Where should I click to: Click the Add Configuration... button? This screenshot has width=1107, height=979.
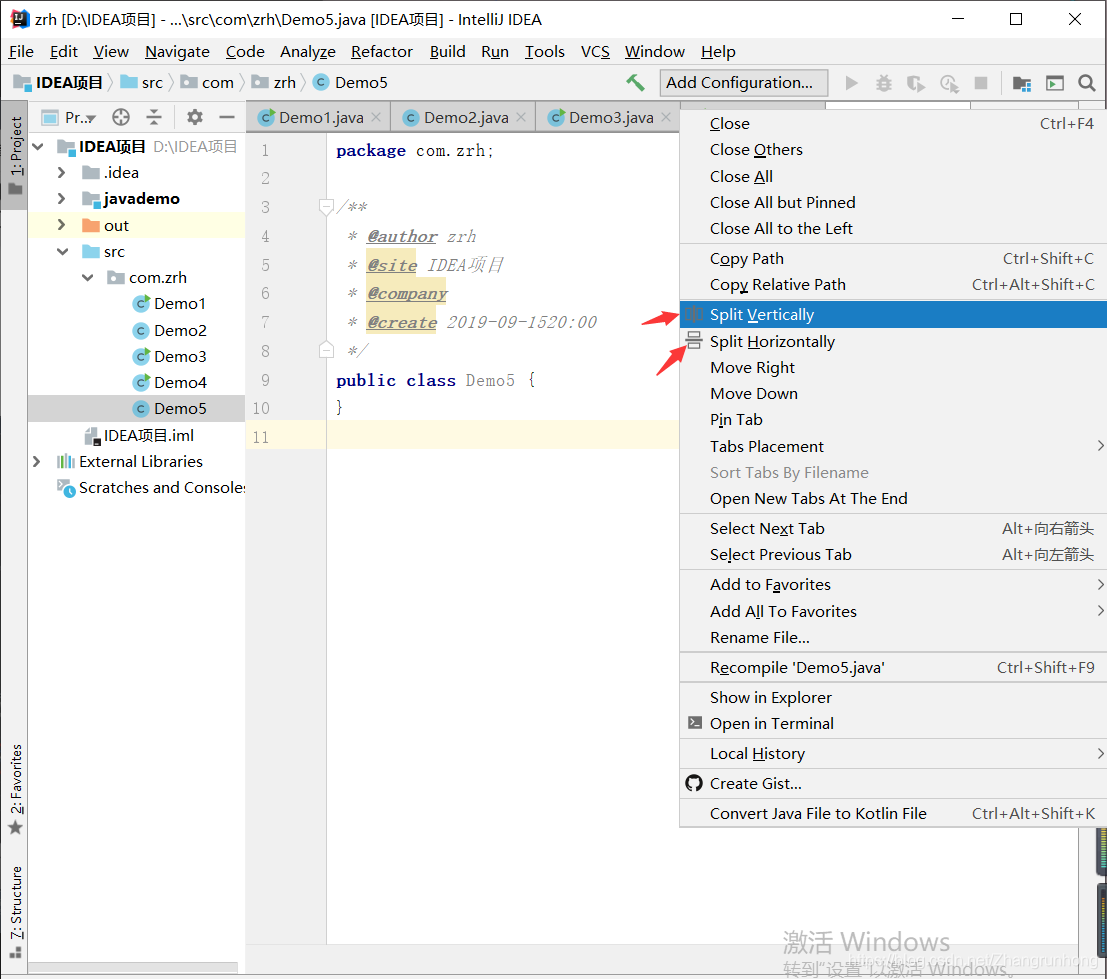point(743,83)
